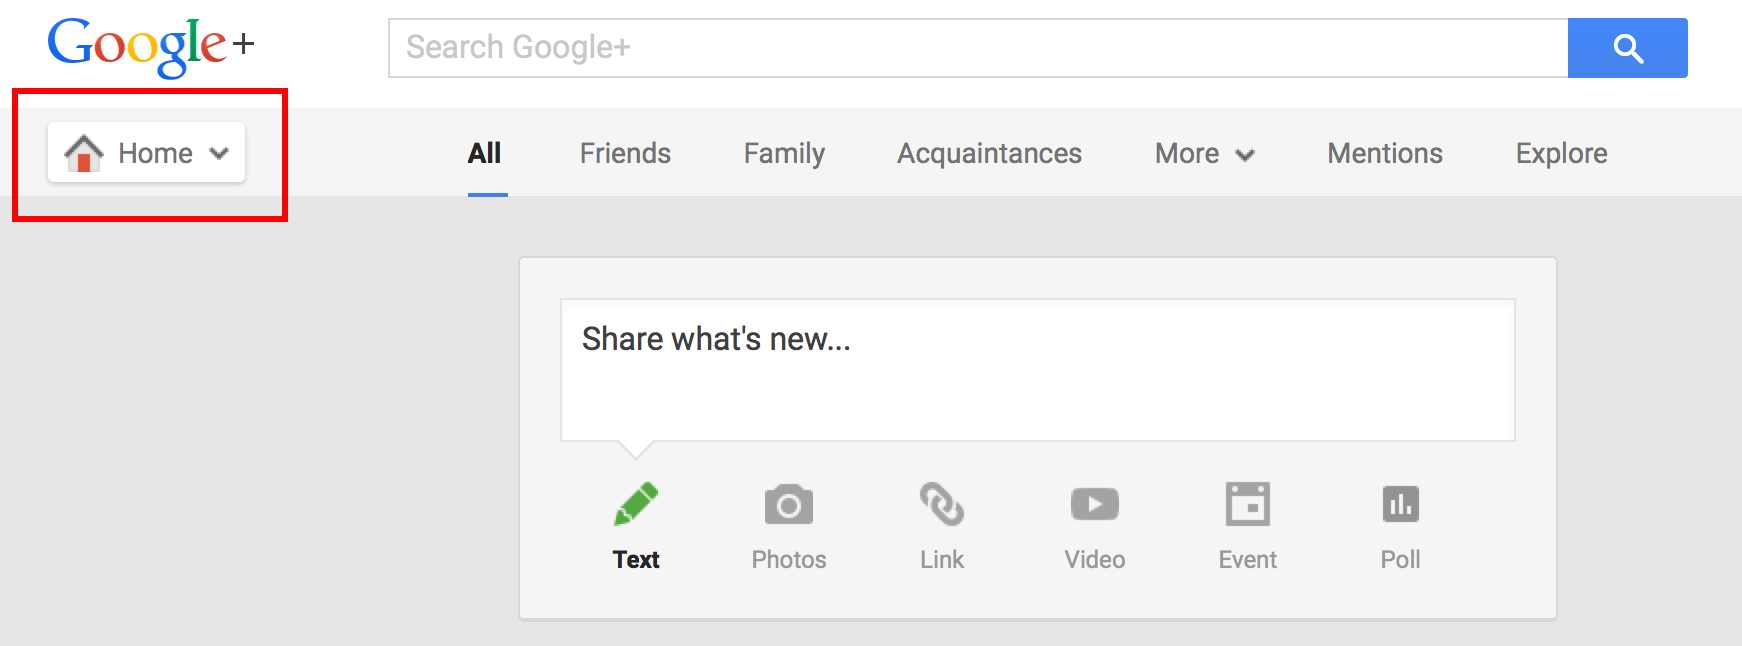Expand the More circles dropdown
This screenshot has width=1742, height=646.
click(1204, 154)
